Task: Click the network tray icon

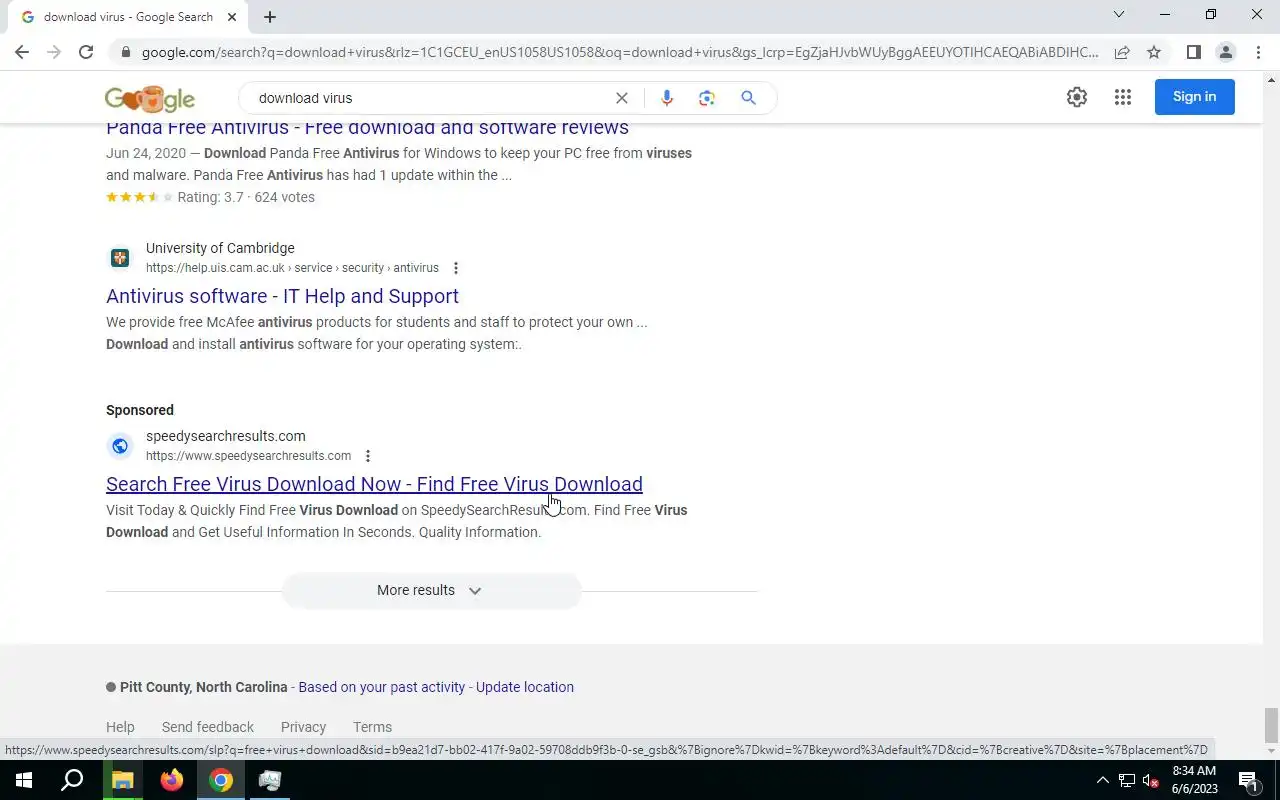Action: click(x=1127, y=780)
